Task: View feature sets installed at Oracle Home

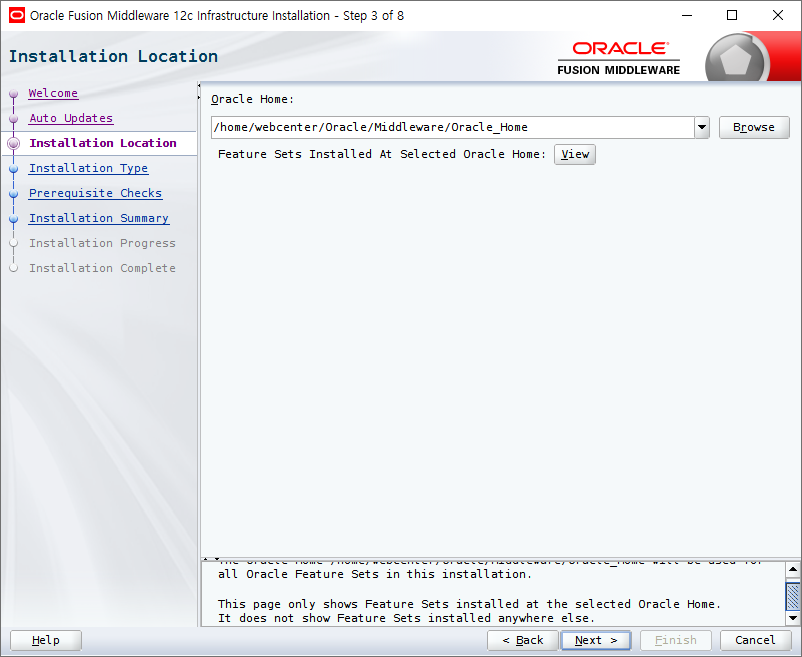Action: (x=575, y=154)
